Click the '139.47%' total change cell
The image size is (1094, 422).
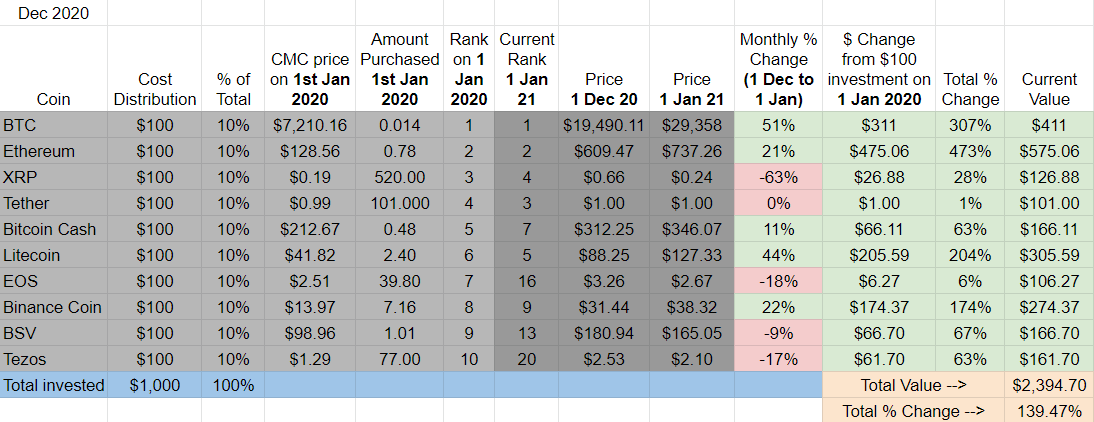point(1050,410)
